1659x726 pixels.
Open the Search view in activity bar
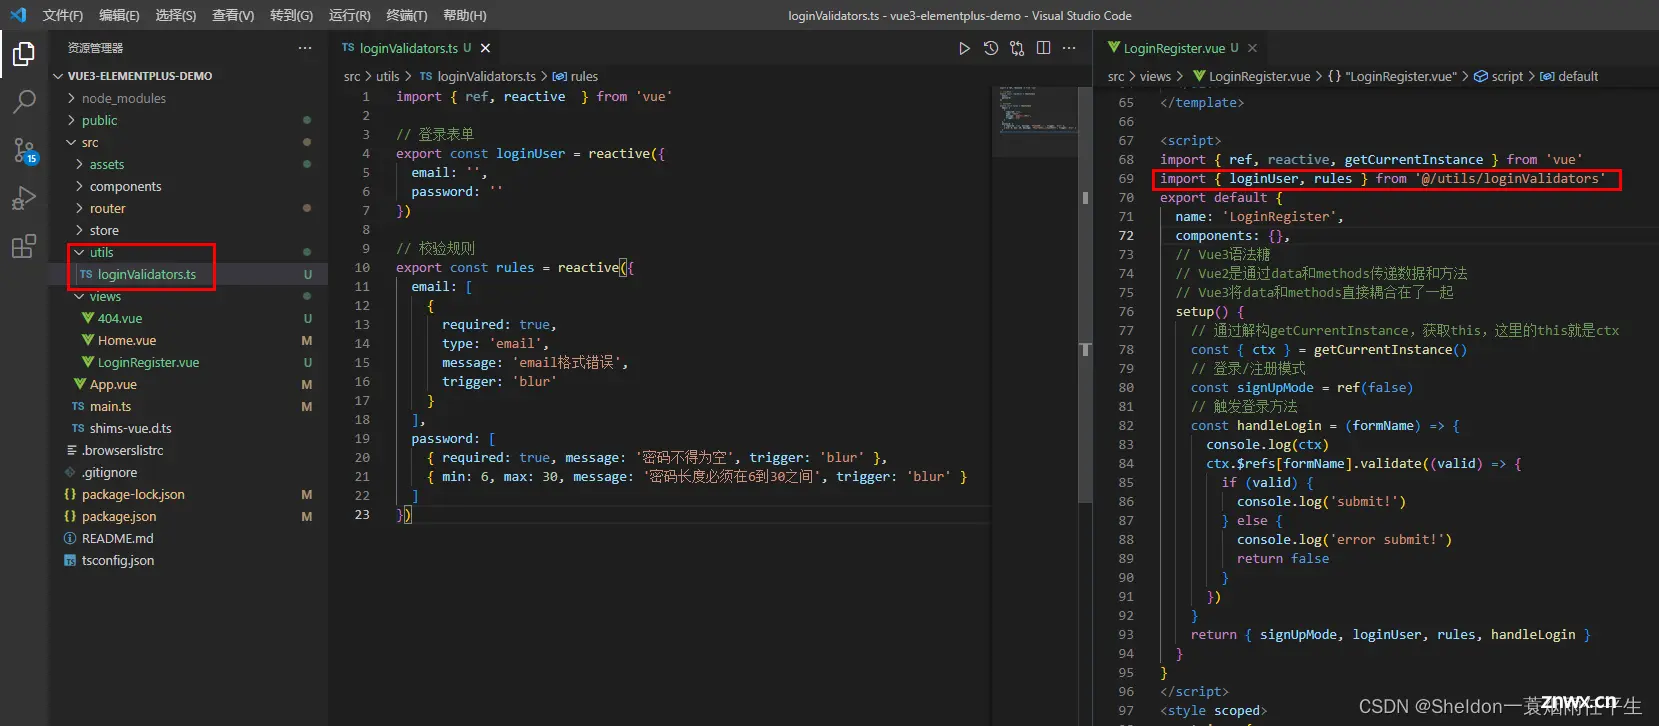point(24,101)
